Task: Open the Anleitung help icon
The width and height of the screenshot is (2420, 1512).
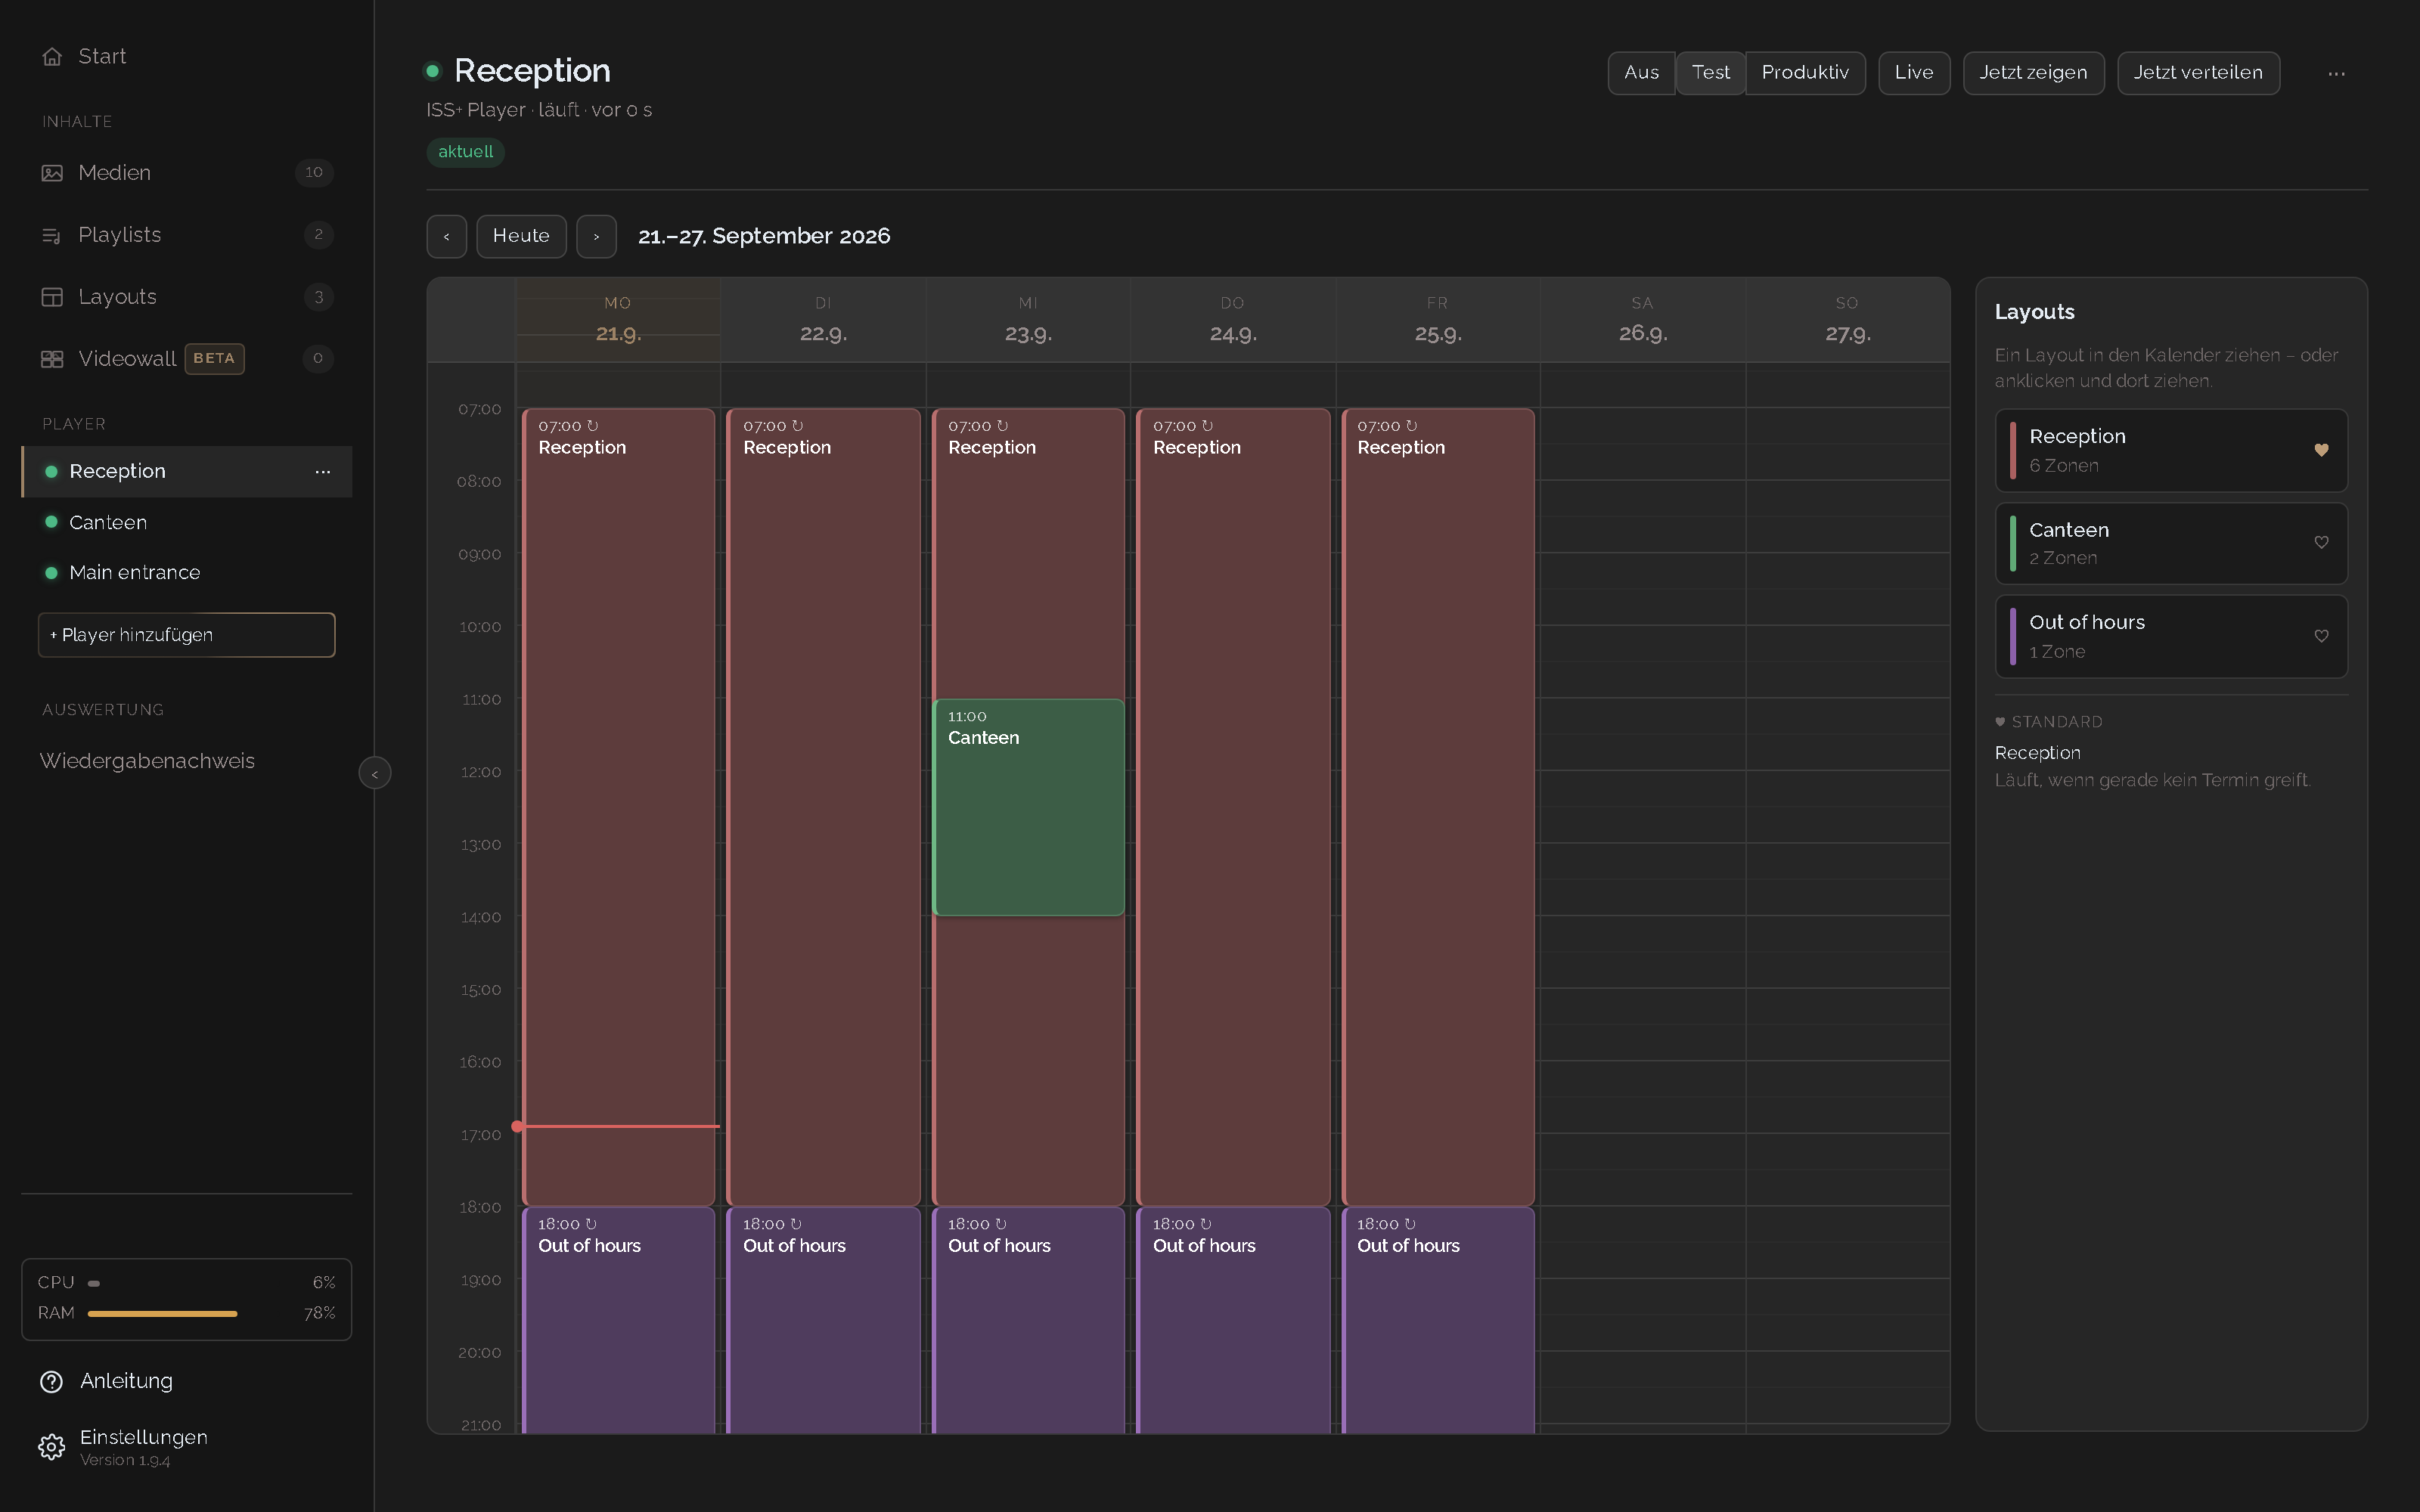Action: pos(51,1381)
